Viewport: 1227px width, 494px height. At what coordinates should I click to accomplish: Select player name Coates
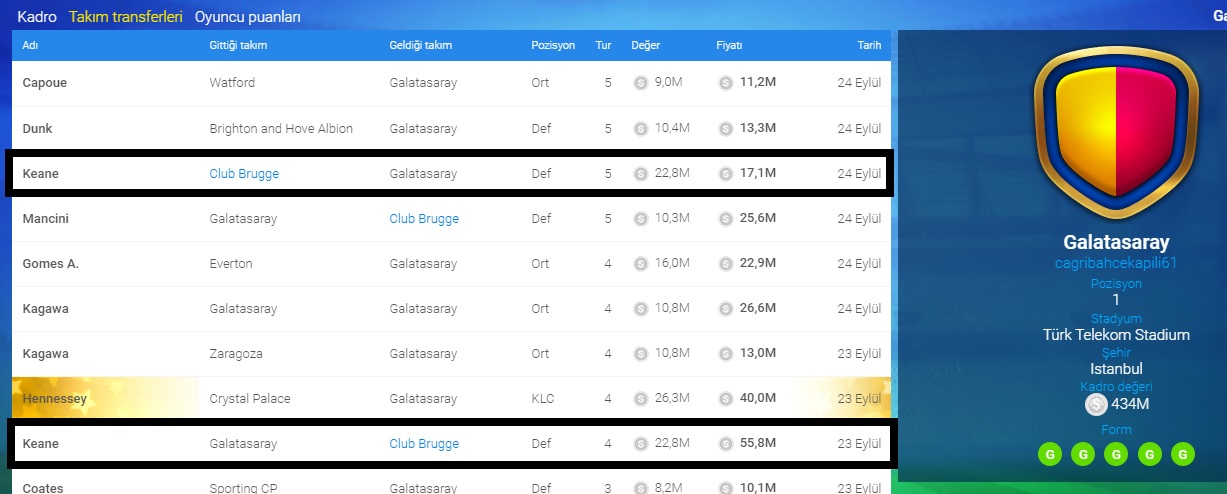point(43,488)
